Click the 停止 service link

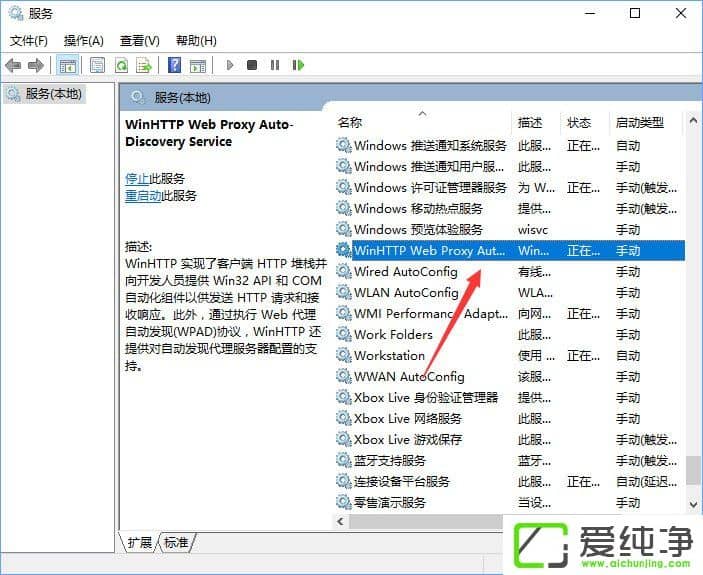(x=137, y=179)
